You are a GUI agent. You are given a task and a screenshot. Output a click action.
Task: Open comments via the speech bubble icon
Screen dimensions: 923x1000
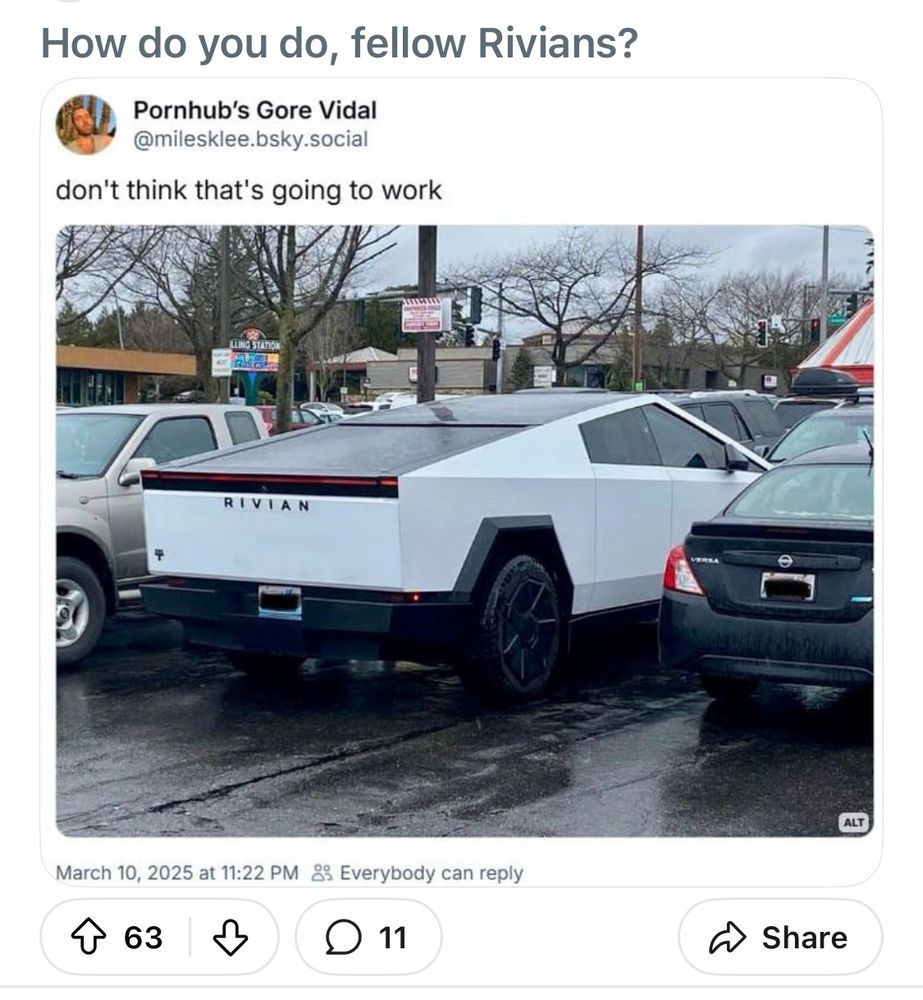[343, 938]
